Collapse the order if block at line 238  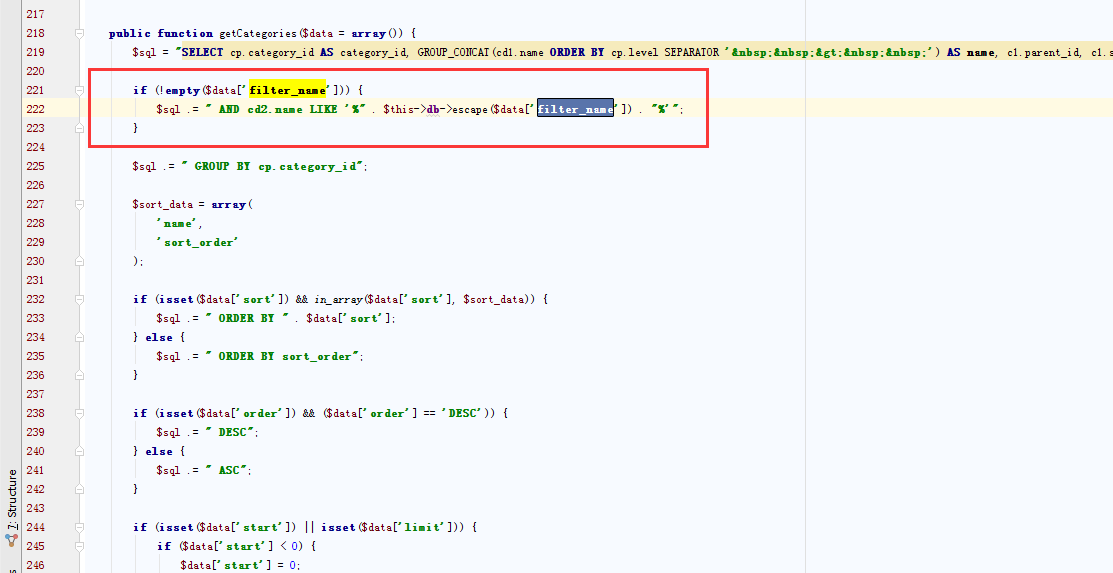80,413
